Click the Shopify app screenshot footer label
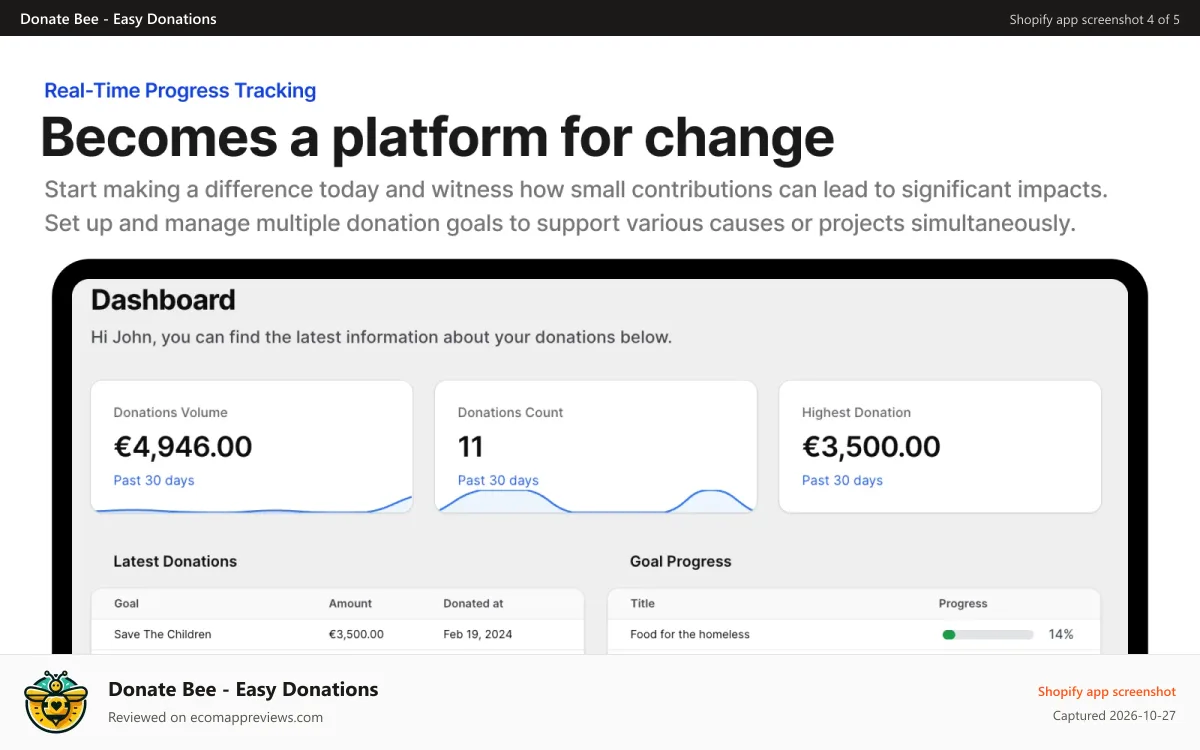 (1107, 691)
